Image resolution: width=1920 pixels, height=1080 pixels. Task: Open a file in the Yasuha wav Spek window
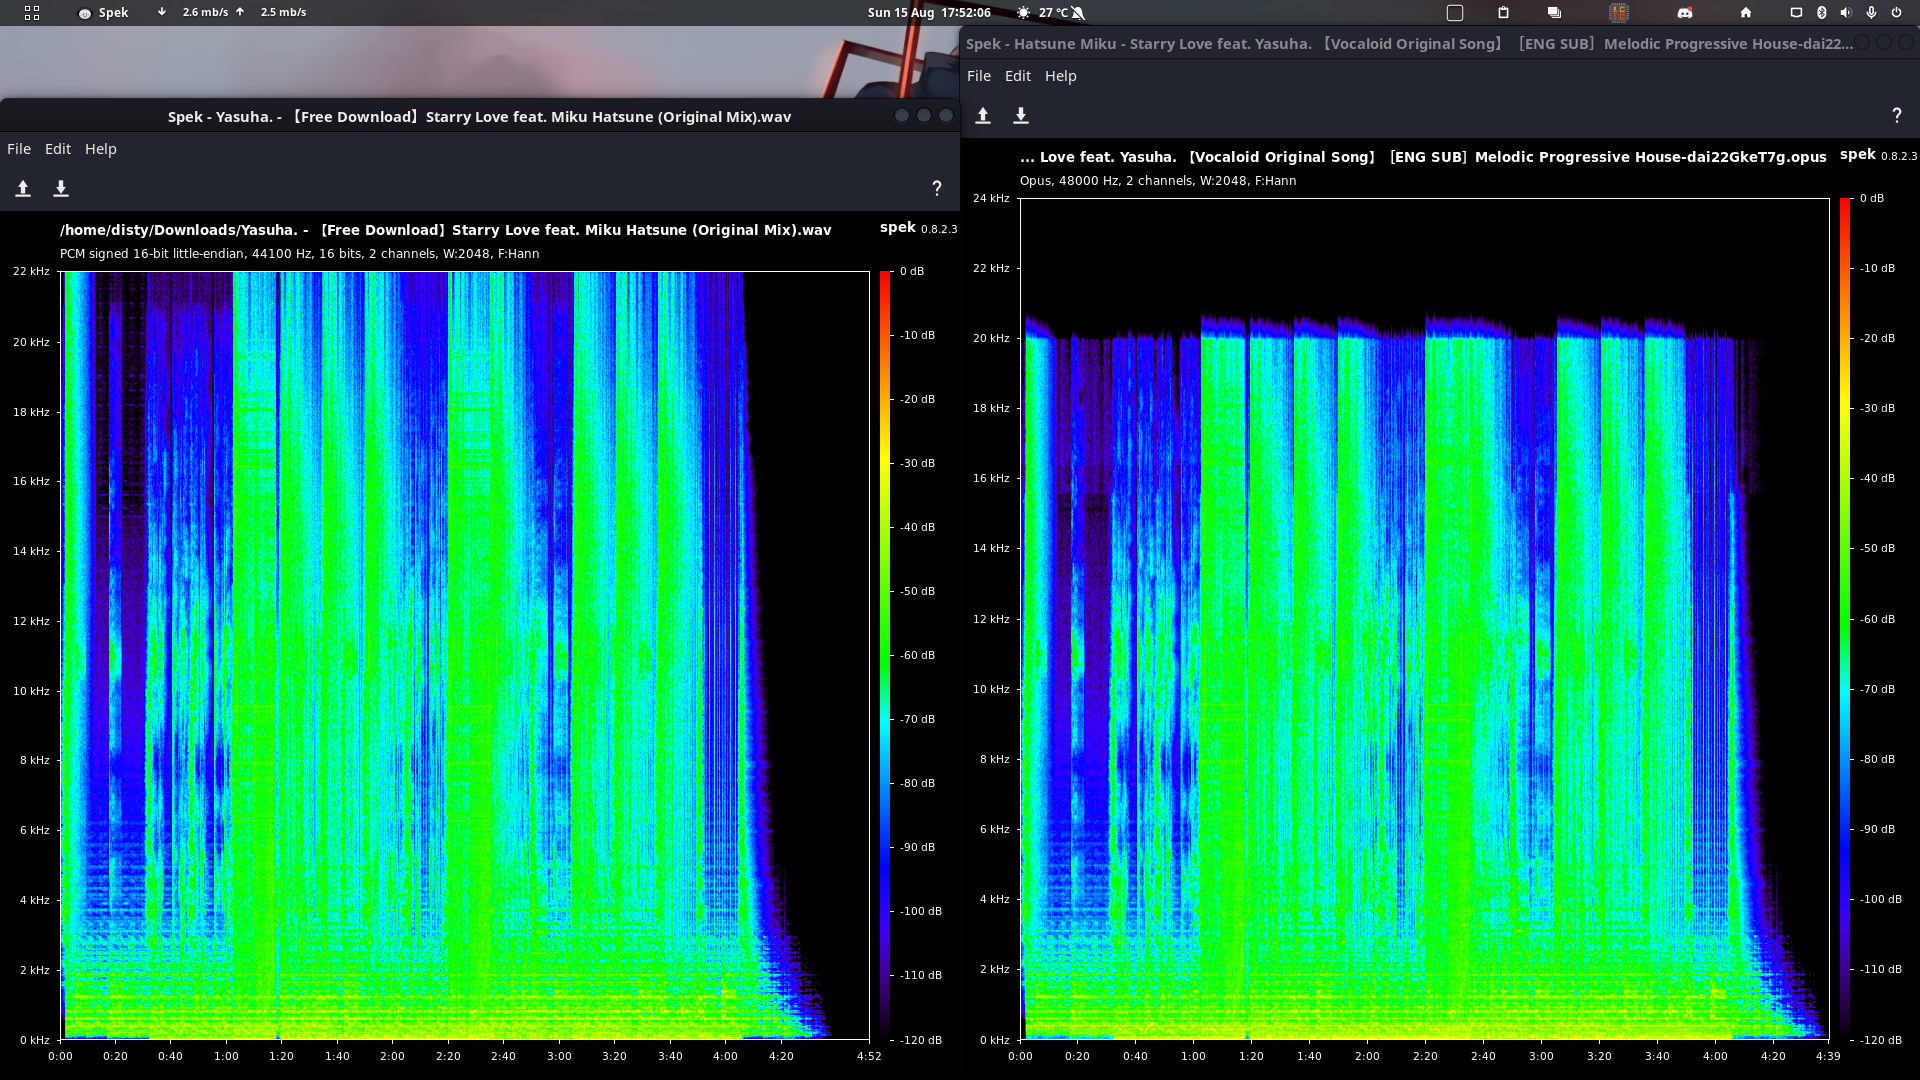(x=23, y=189)
